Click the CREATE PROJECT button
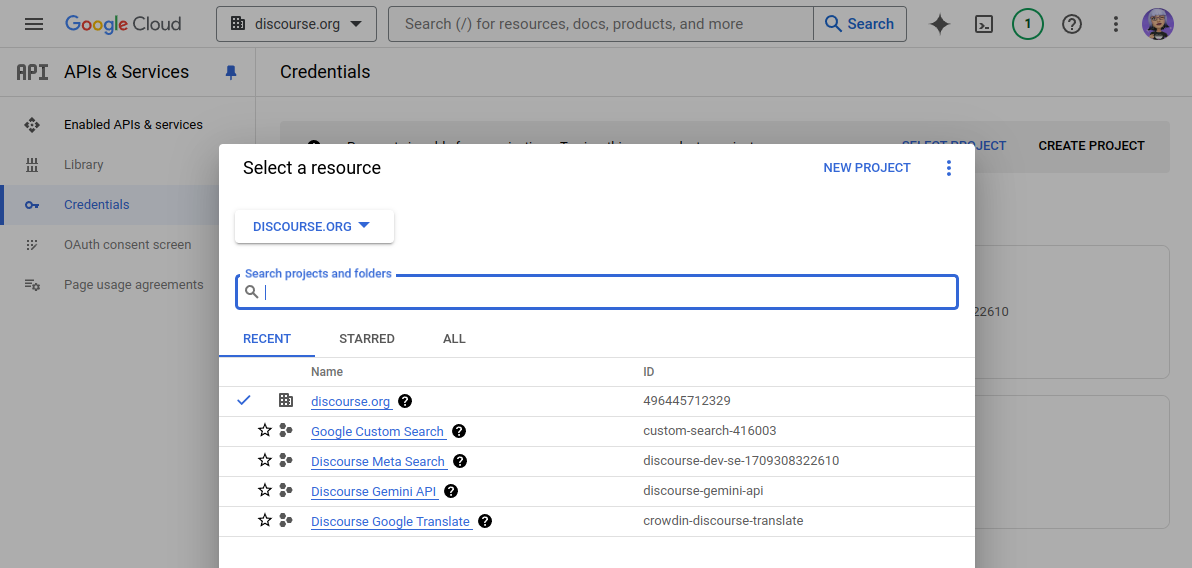The image size is (1192, 568). (x=1091, y=146)
